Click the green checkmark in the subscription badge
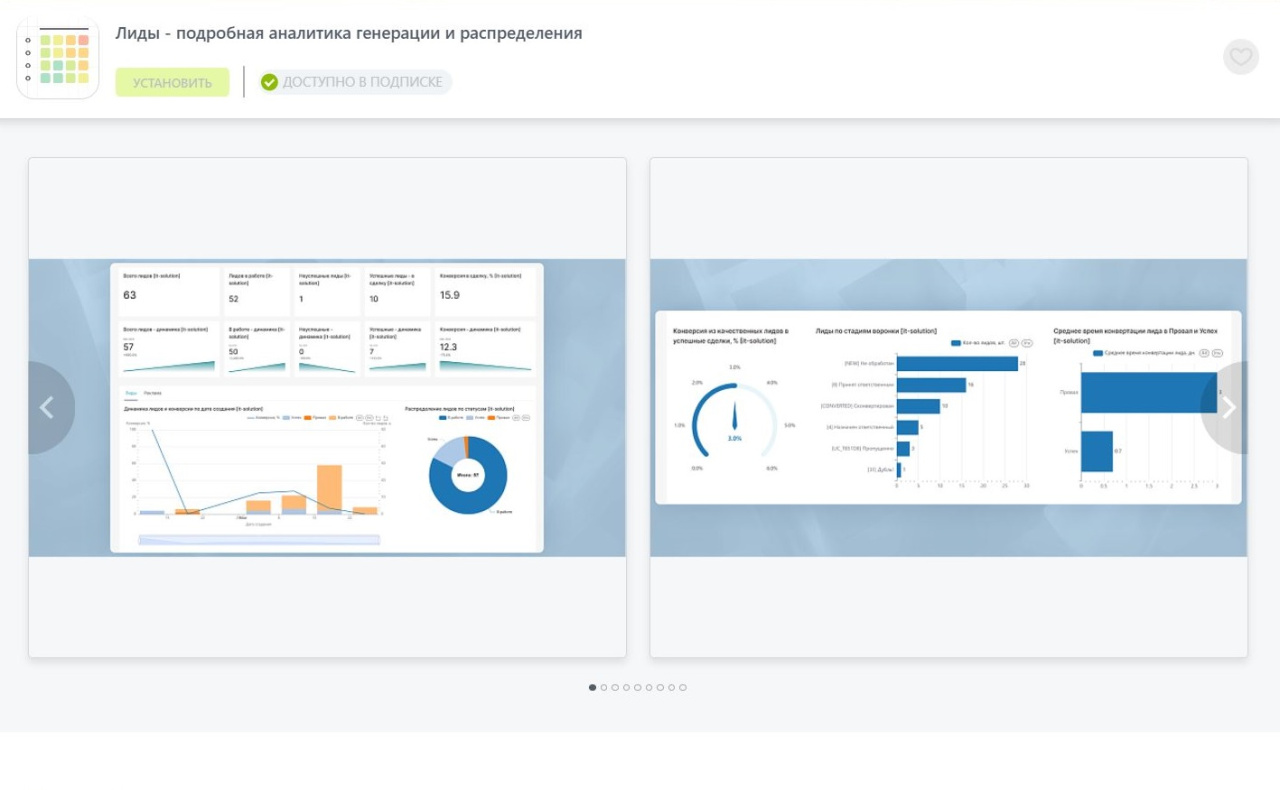 [269, 82]
